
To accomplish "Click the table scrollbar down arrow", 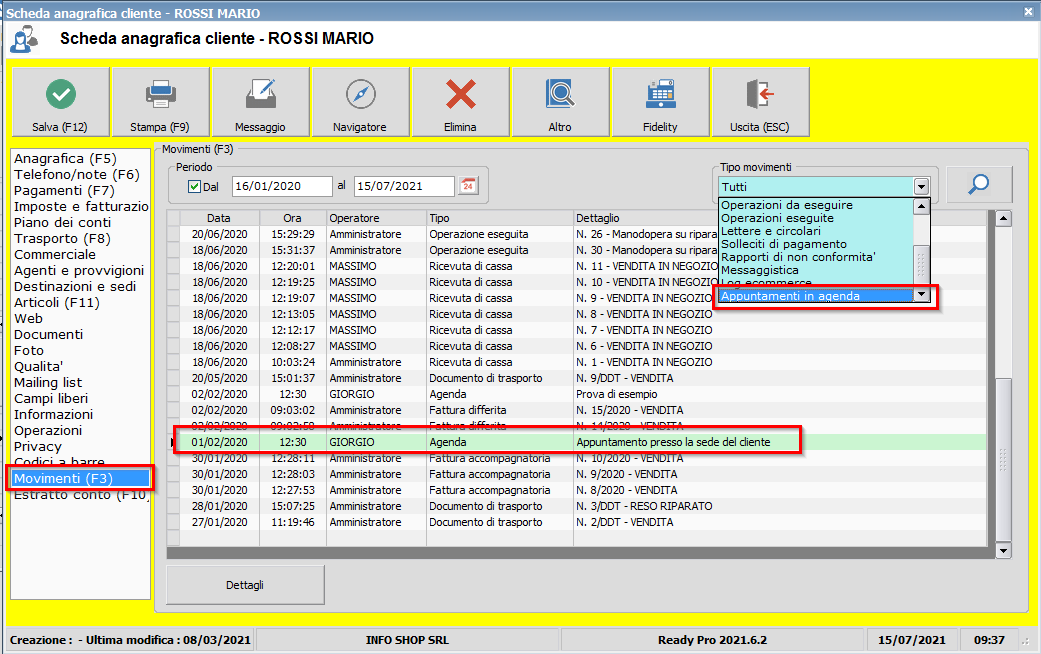I will (1003, 550).
